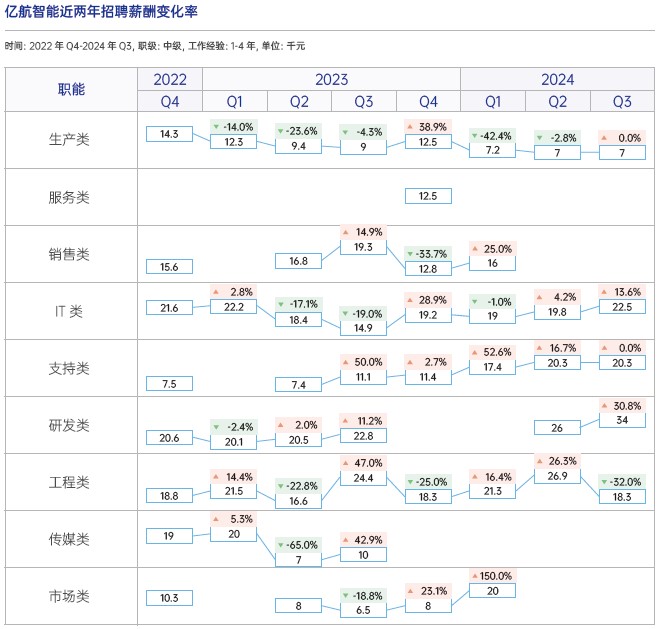Image resolution: width=659 pixels, height=629 pixels.
Task: Click the 12.5 value in the 服务类 row
Action: [427, 196]
